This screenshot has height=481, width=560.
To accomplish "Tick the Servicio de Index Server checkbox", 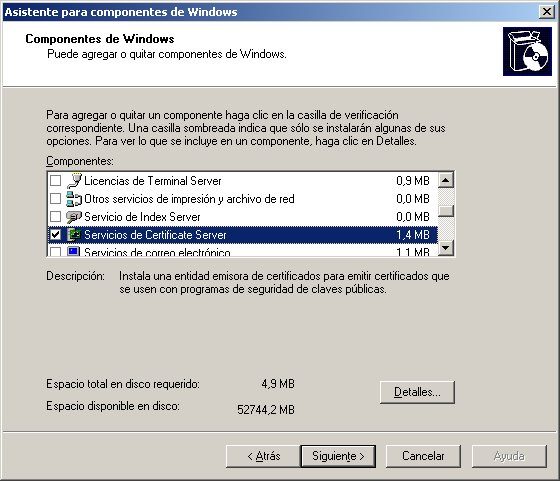I will point(55,216).
